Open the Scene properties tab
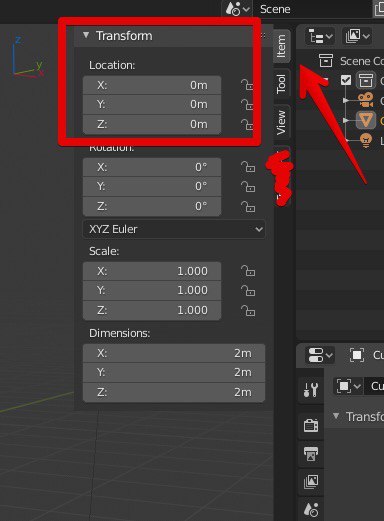This screenshot has width=384, height=521. pos(311,510)
